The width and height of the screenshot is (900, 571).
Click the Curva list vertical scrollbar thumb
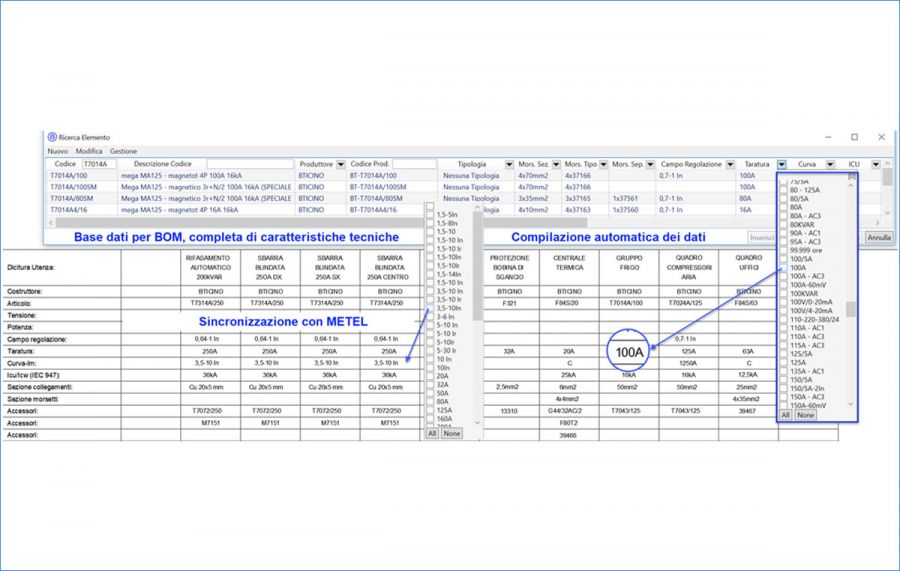(478, 266)
